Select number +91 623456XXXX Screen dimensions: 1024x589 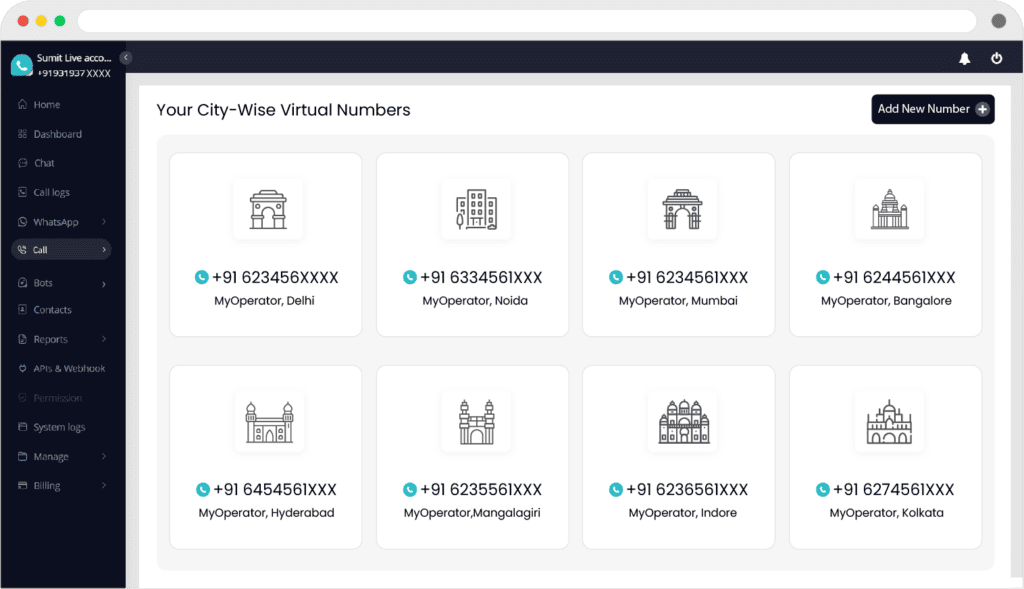point(275,278)
